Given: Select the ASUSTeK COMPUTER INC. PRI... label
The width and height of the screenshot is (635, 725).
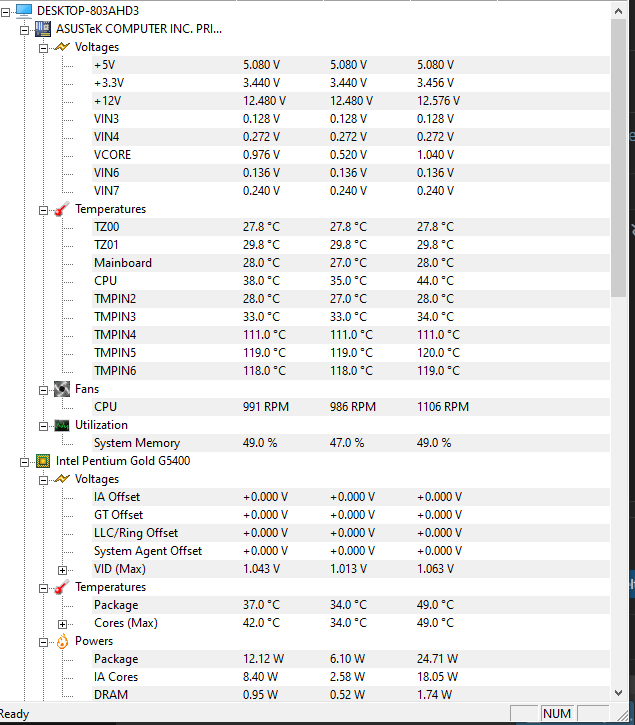Looking at the screenshot, I should coord(139,29).
